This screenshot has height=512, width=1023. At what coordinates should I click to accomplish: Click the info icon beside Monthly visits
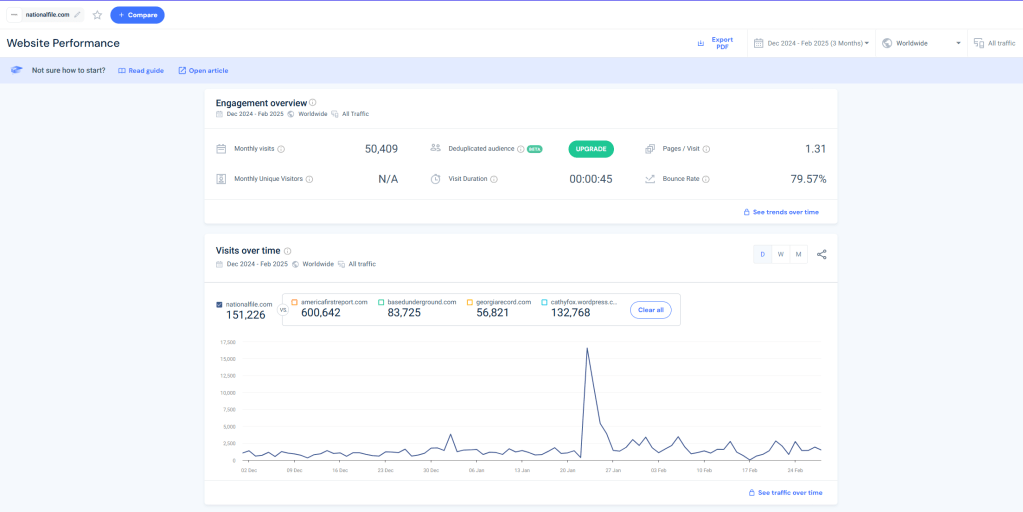(x=281, y=149)
